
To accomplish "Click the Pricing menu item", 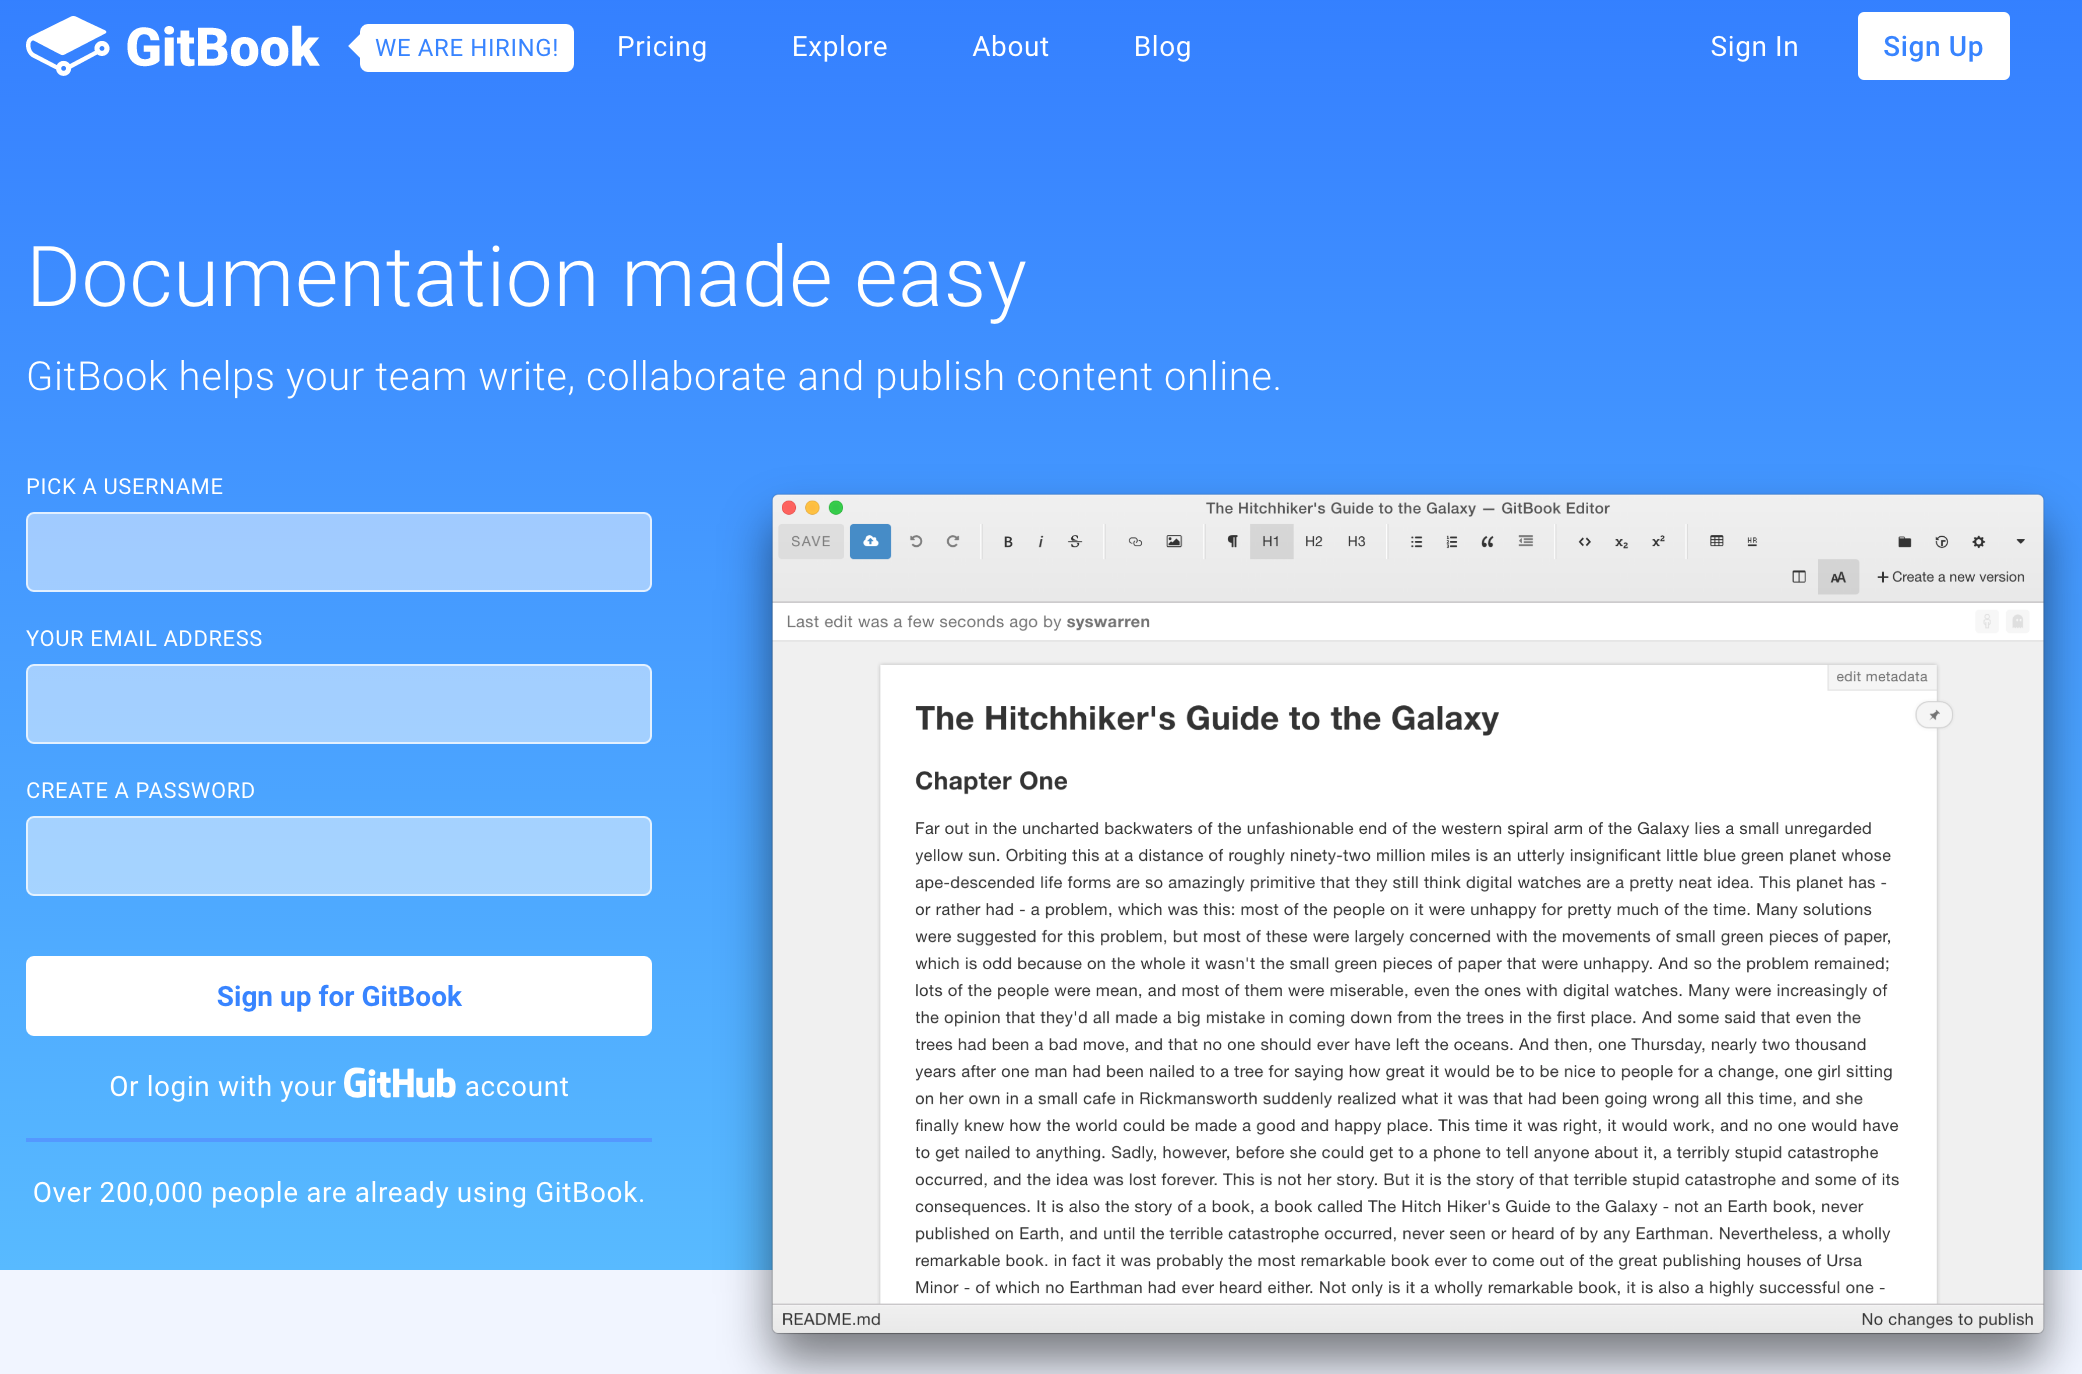I will [662, 46].
